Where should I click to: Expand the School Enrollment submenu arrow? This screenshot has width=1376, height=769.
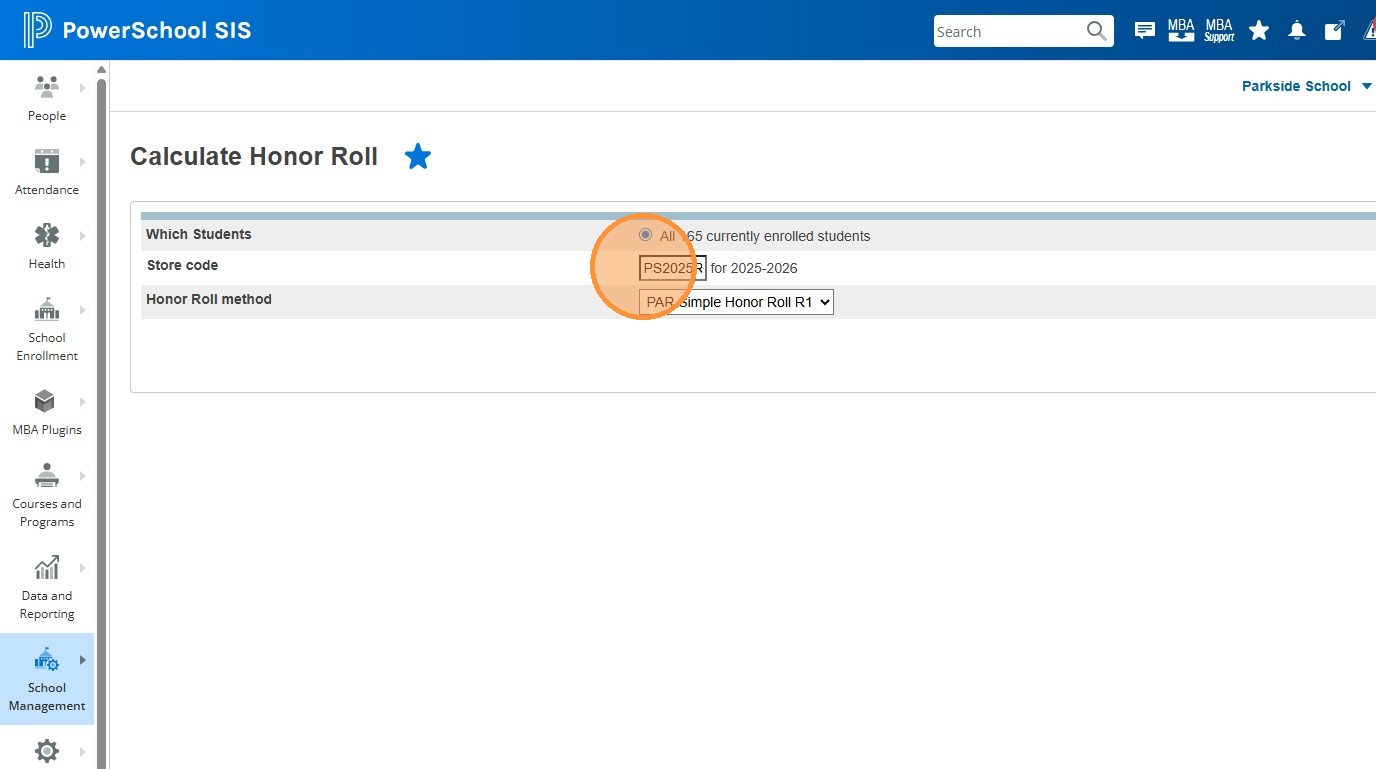coord(82,309)
